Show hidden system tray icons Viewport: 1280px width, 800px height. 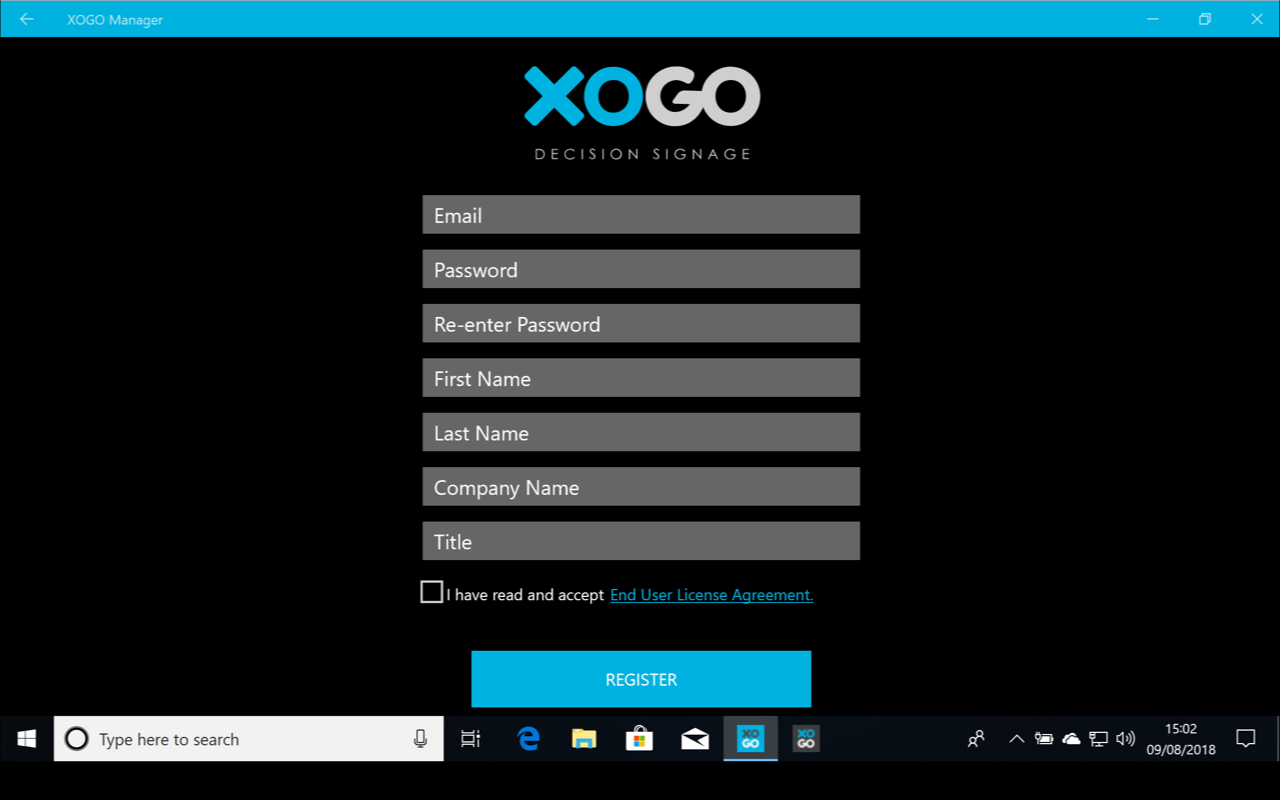[x=1016, y=739]
